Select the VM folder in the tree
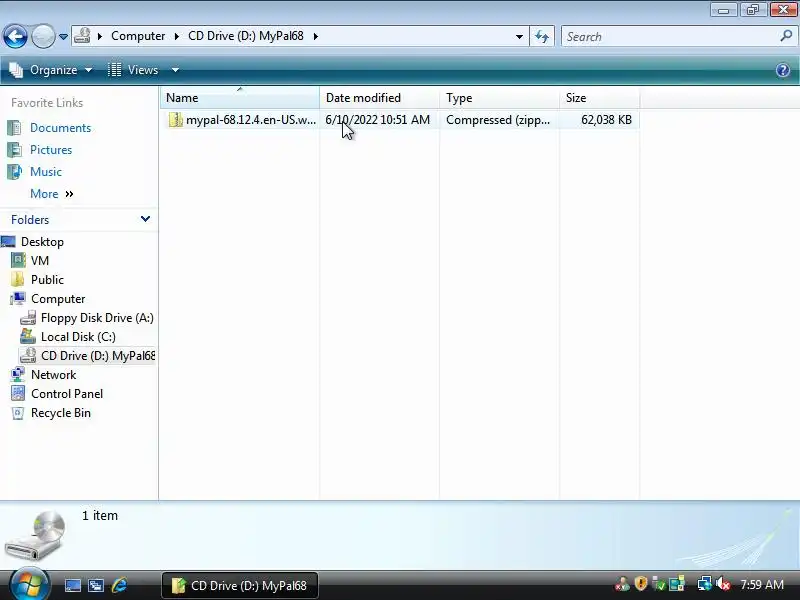The height and width of the screenshot is (600, 800). click(40, 261)
